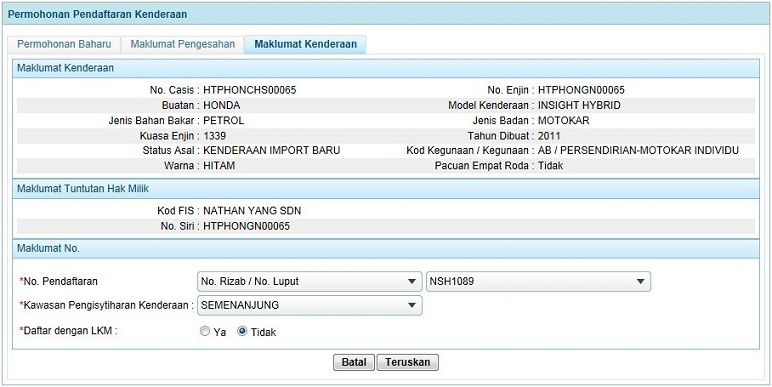This screenshot has width=772, height=387.
Task: Click the Kawasan Pengisytiharan Kenderaan label
Action: point(107,305)
